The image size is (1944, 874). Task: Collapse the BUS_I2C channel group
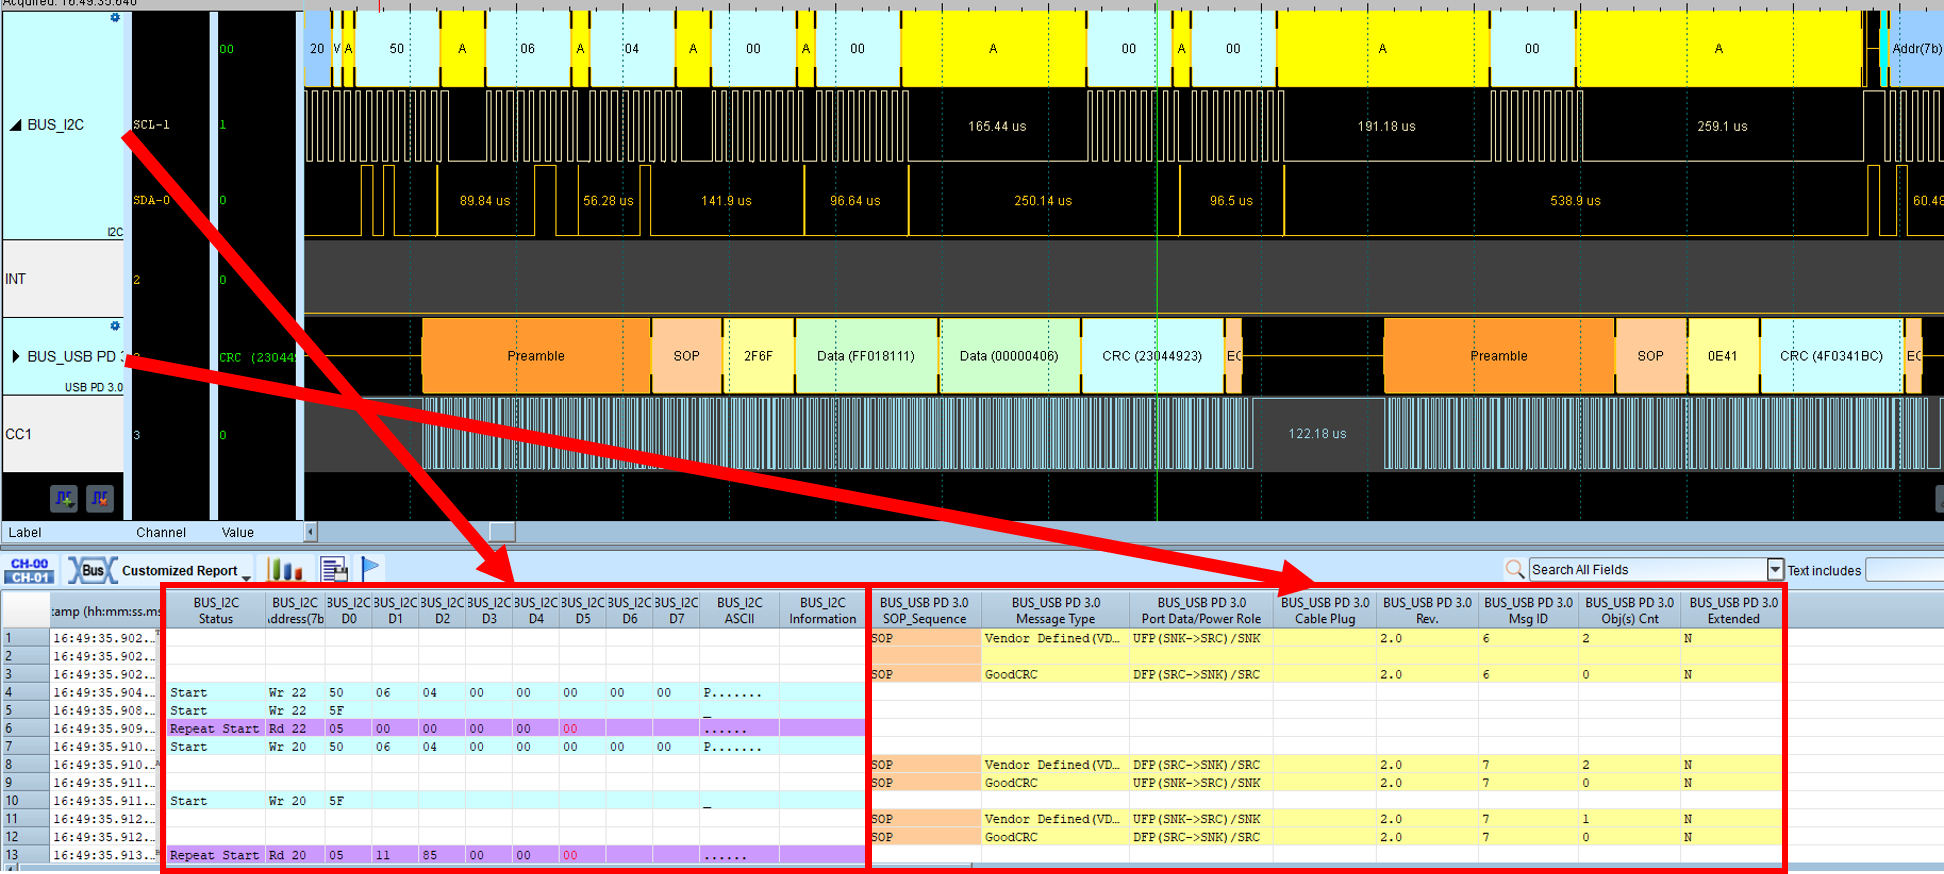[x=16, y=125]
